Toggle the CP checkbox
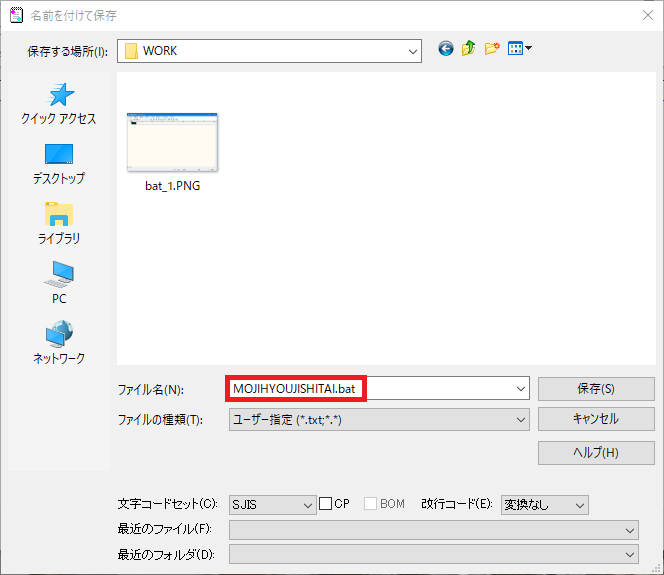The height and width of the screenshot is (575, 664). pos(325,503)
